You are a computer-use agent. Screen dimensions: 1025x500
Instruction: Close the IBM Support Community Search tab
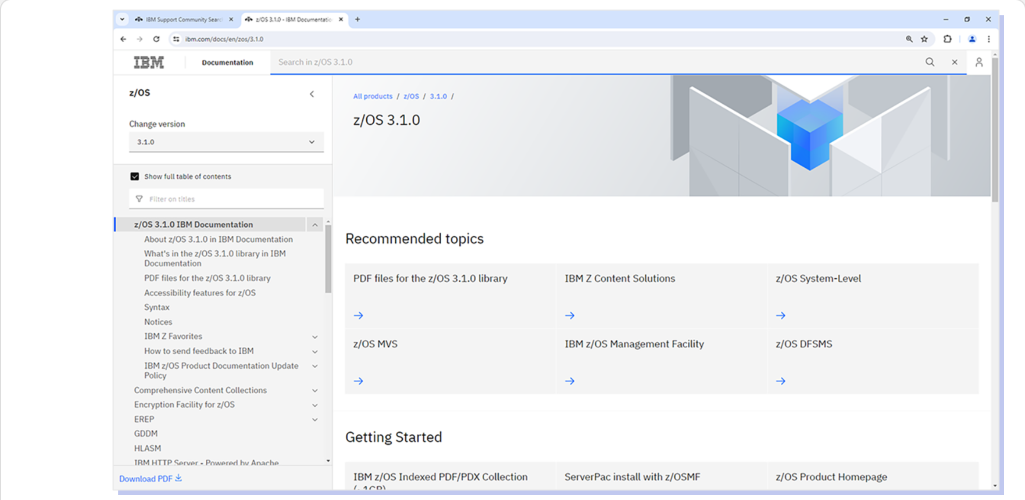pos(231,20)
